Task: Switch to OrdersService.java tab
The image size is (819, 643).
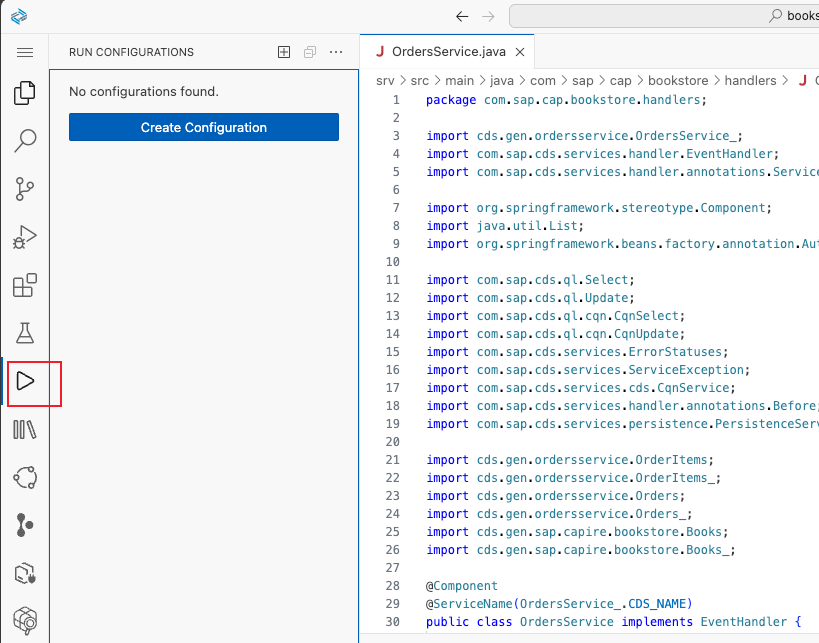Action: pyautogui.click(x=447, y=52)
